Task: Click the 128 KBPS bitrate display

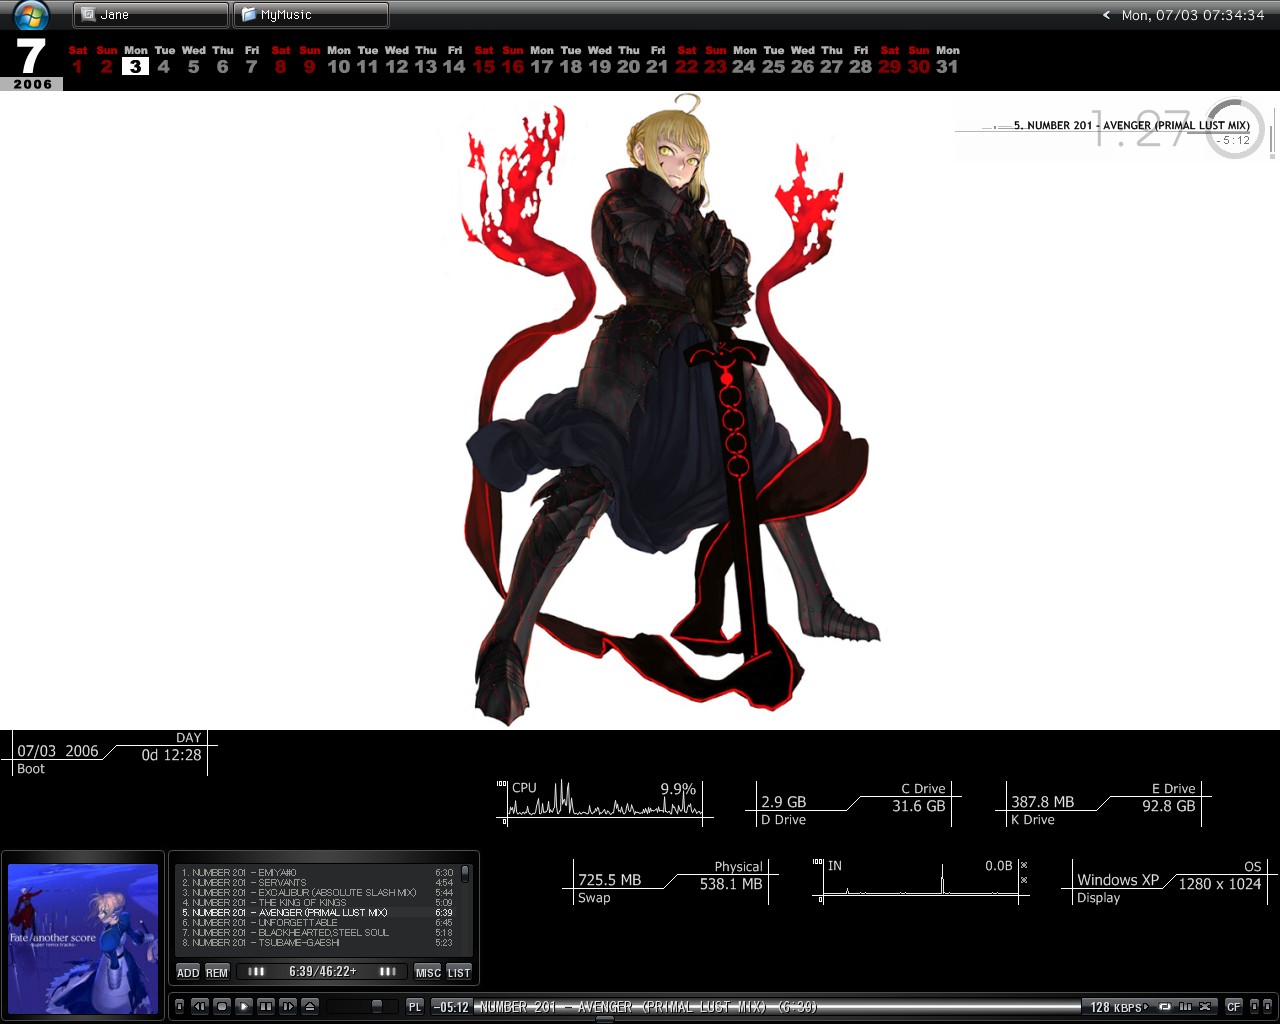Action: click(x=1117, y=1007)
